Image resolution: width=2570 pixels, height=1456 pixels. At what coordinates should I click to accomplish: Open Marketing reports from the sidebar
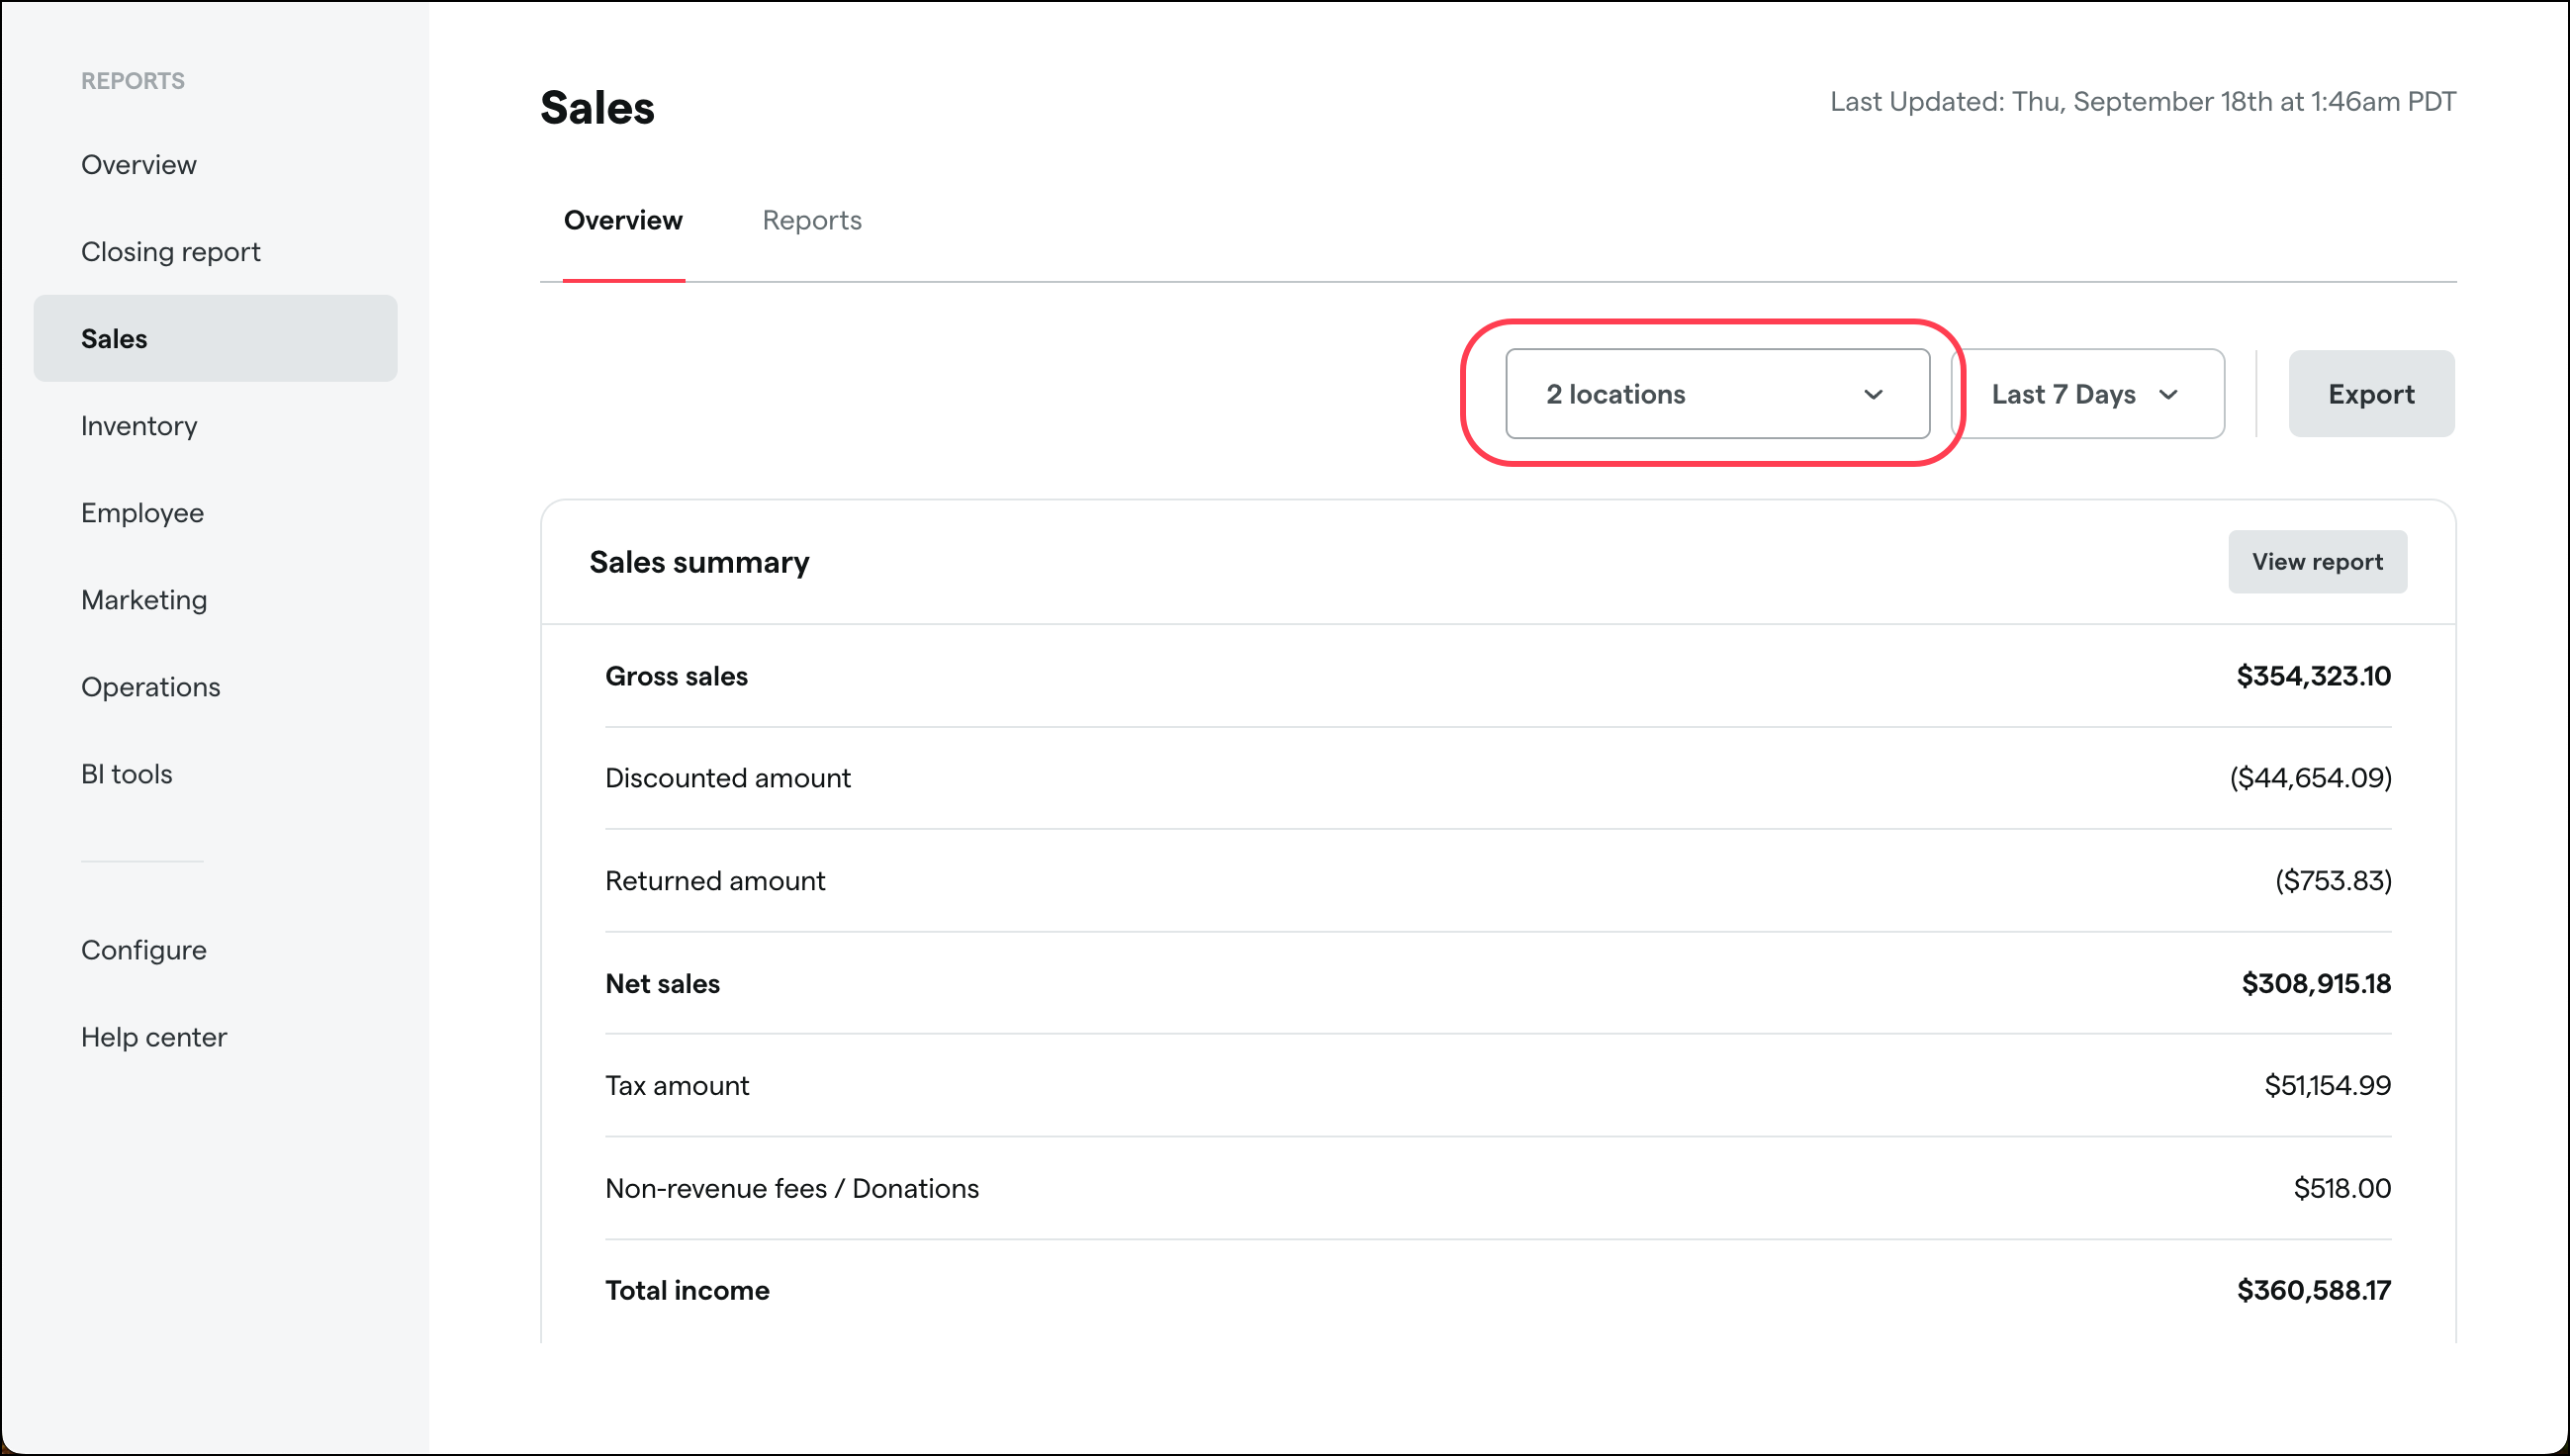pyautogui.click(x=143, y=599)
